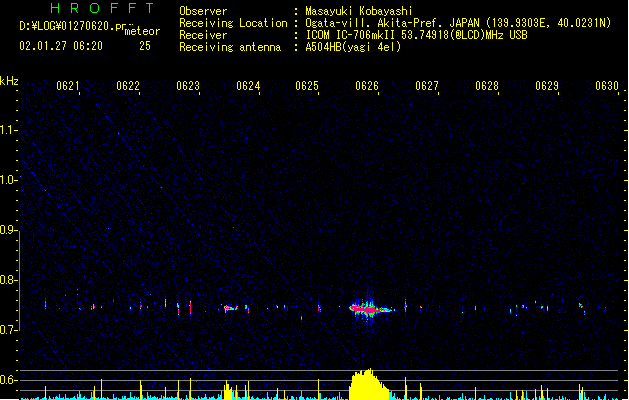Click the 0630 time marker

point(607,86)
